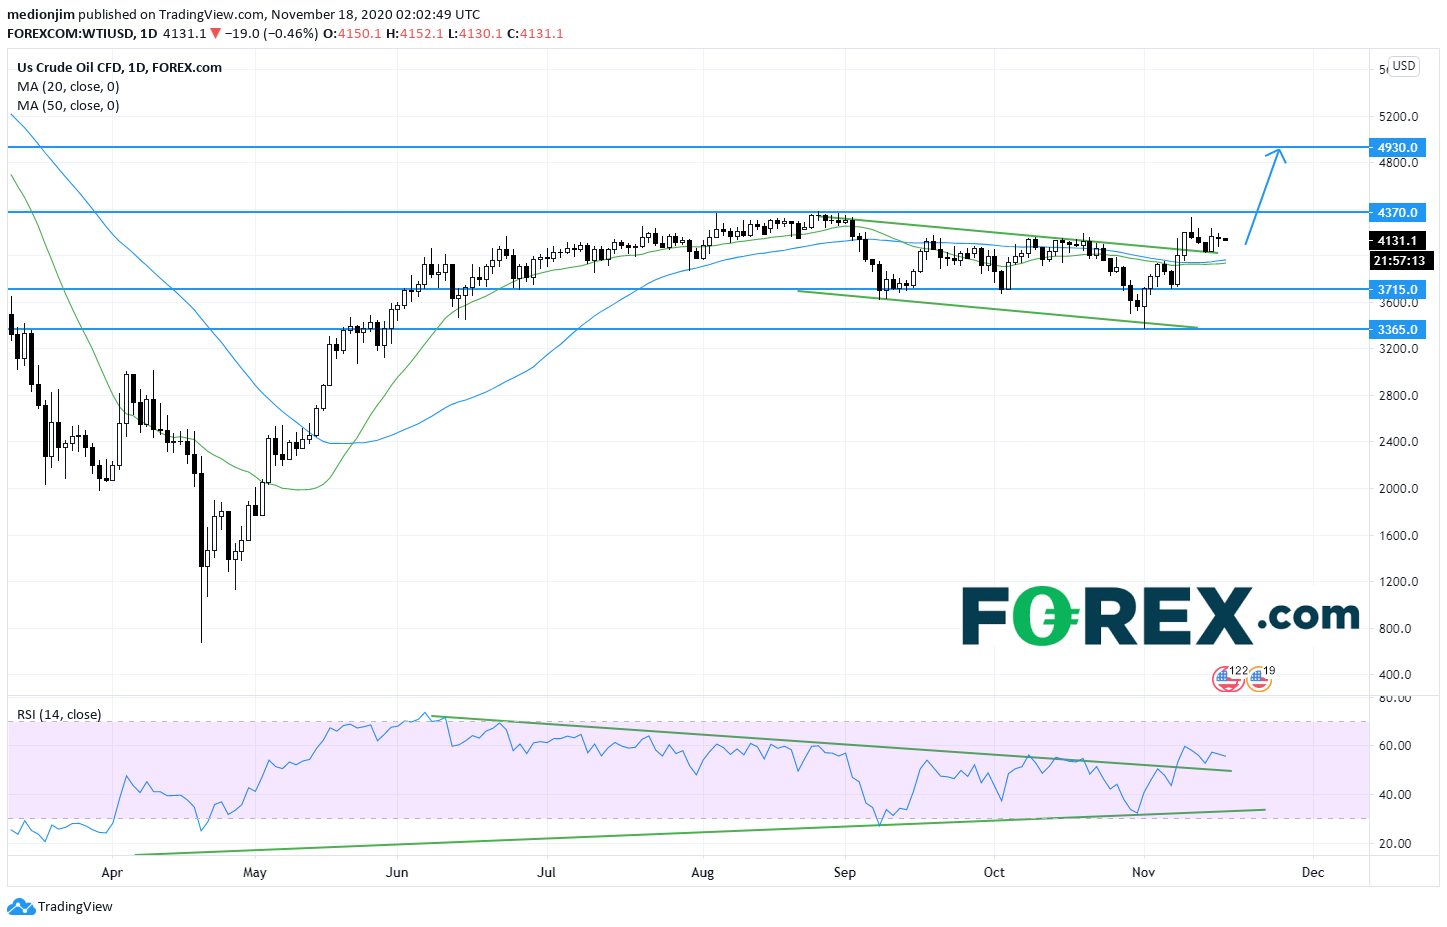Click the Nov label on time axis
Image resolution: width=1447 pixels, height=927 pixels.
click(1143, 873)
